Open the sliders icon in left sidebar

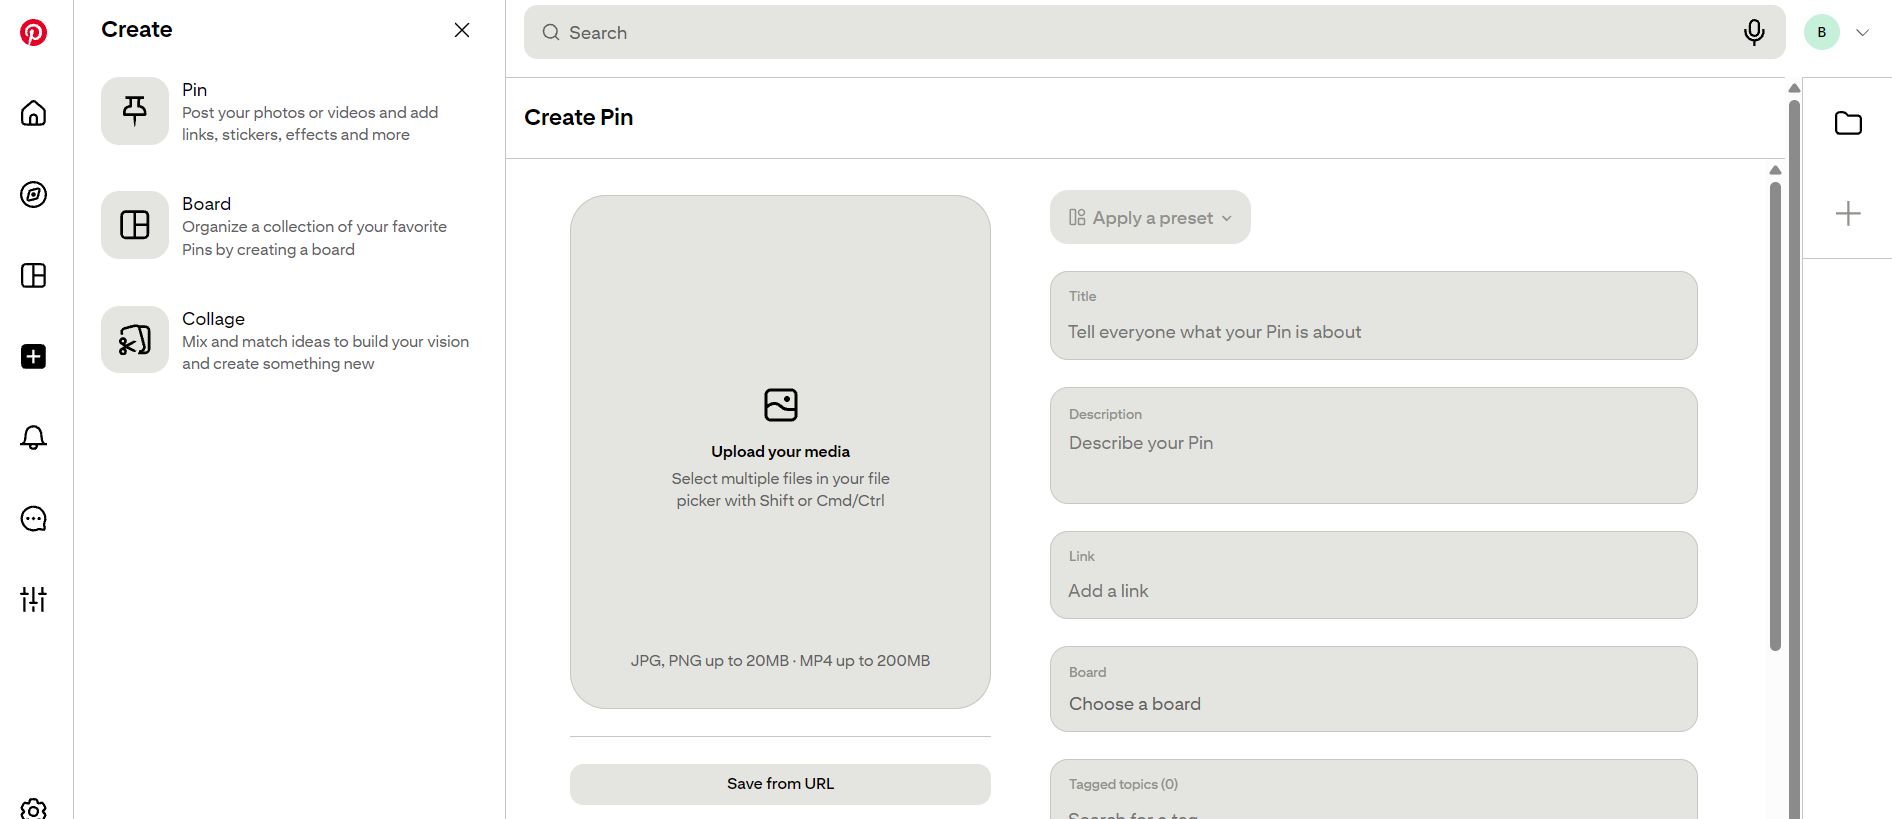point(33,599)
